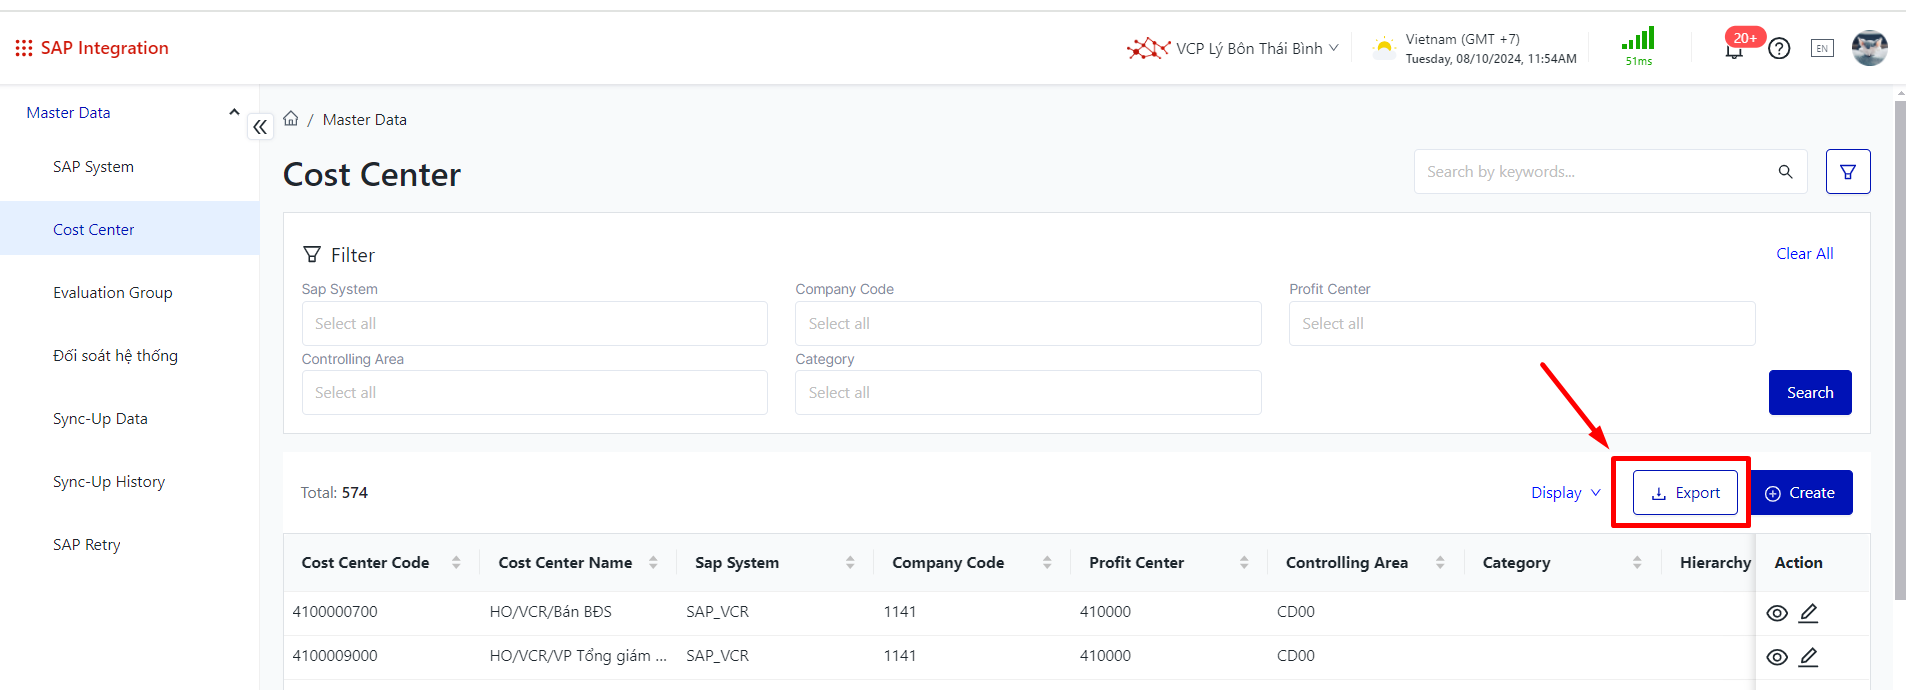
Task: Click the magnifier icon in search box
Action: (1785, 172)
